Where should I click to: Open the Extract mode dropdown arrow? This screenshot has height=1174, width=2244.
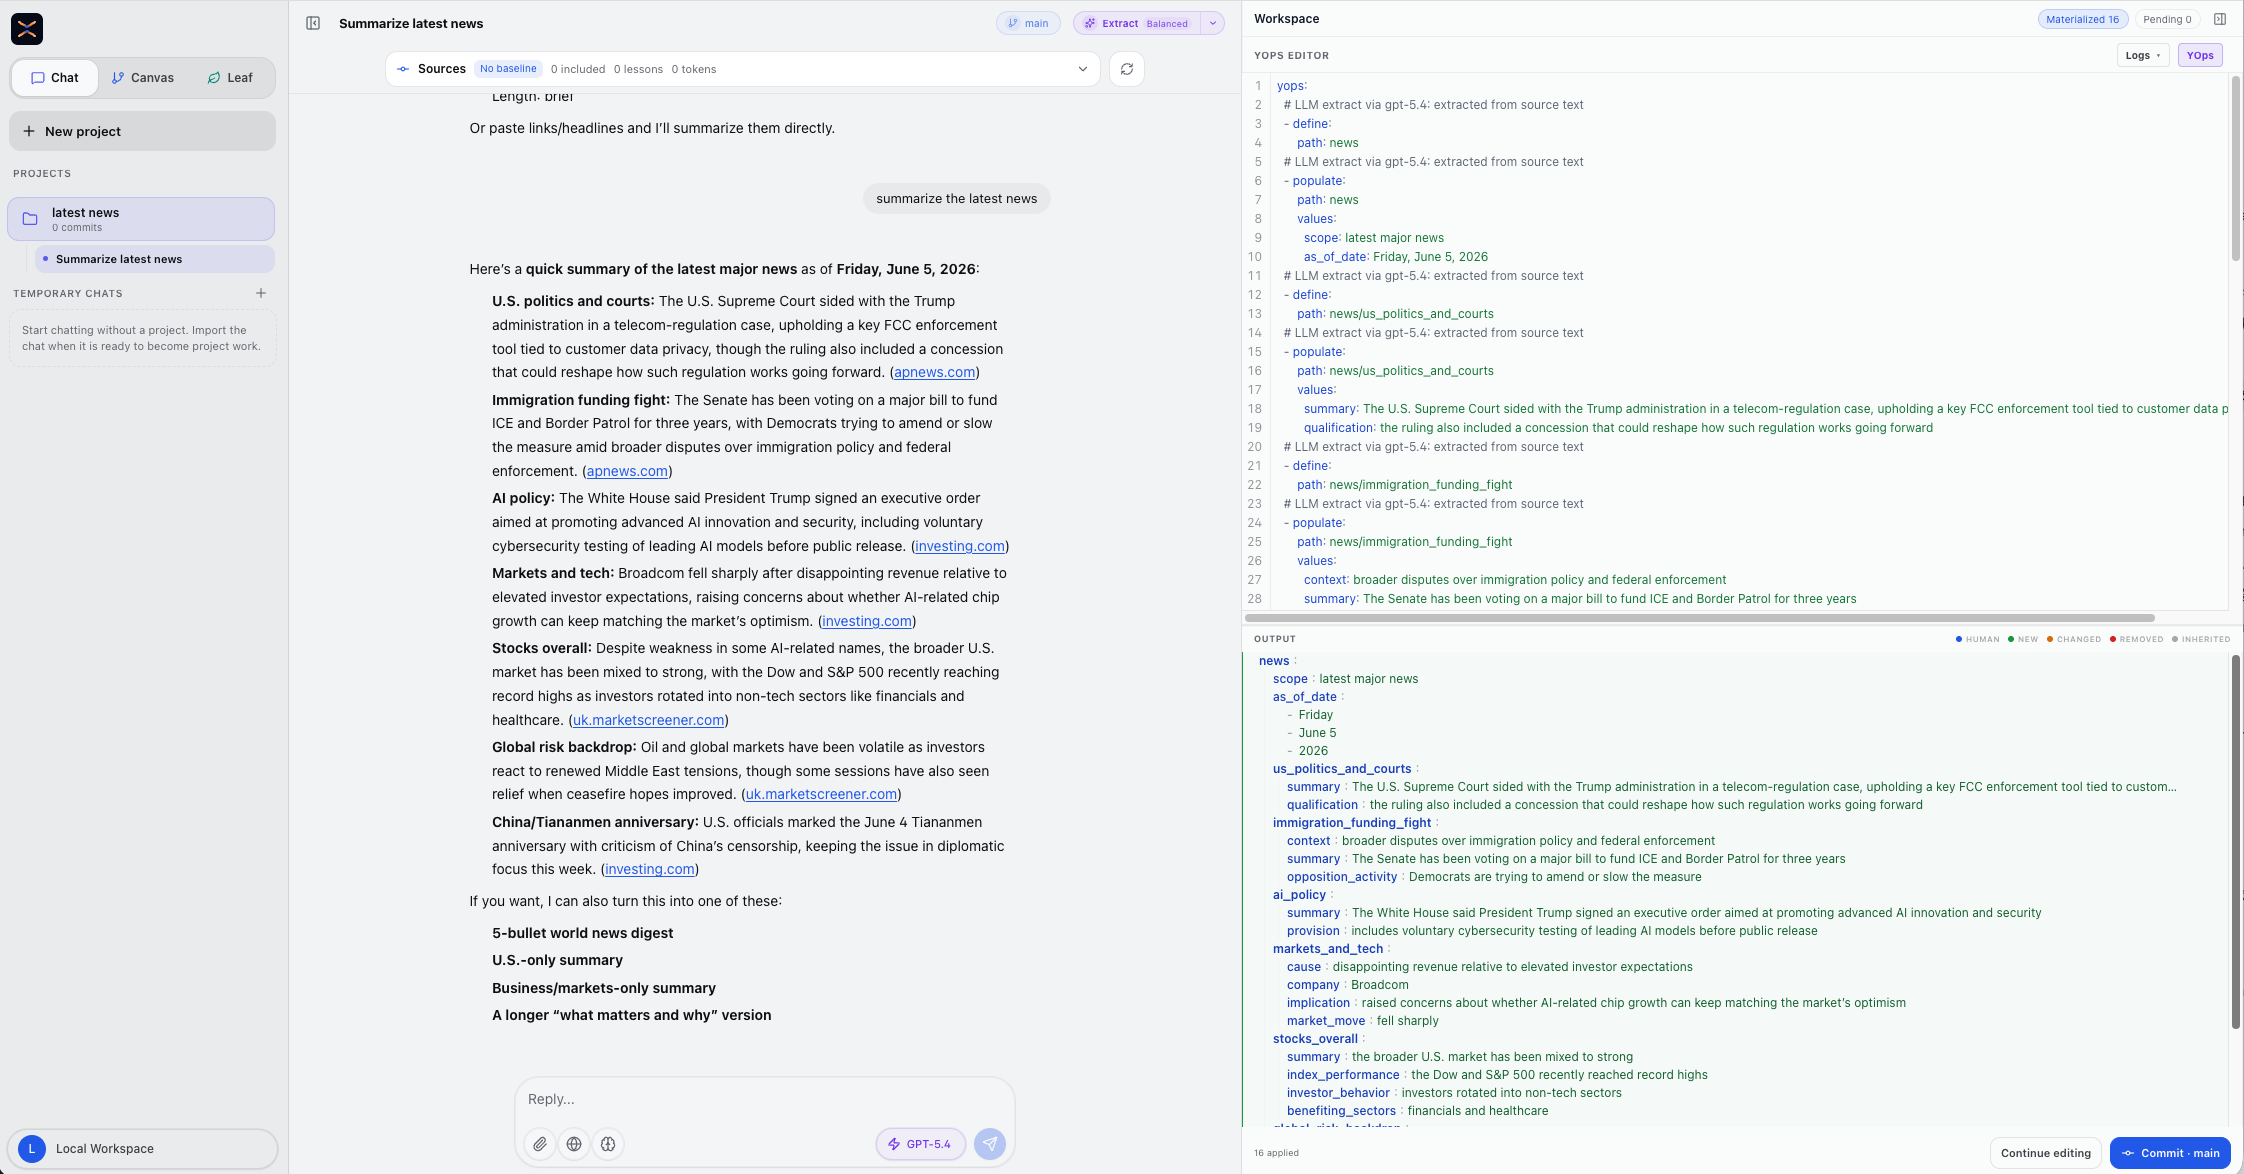(1213, 23)
